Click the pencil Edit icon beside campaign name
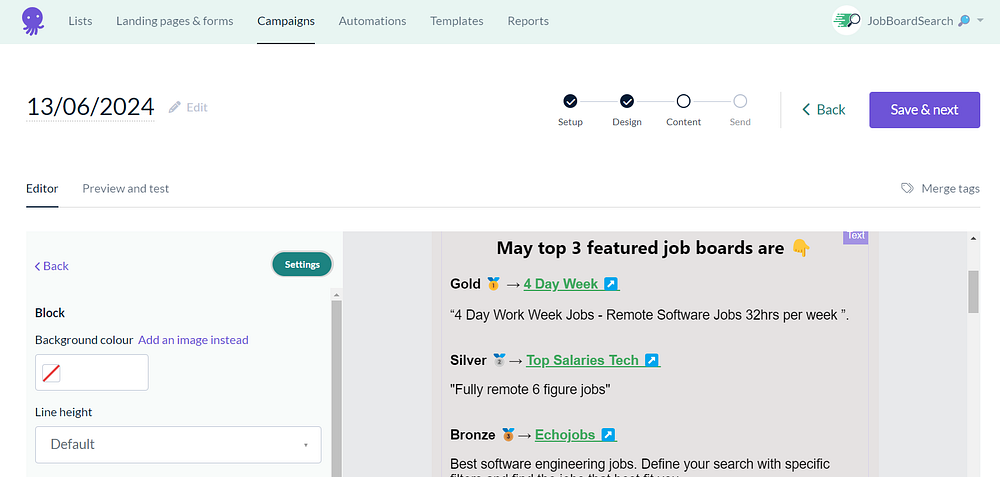Screen dimensions: 1000x477 [x=175, y=107]
